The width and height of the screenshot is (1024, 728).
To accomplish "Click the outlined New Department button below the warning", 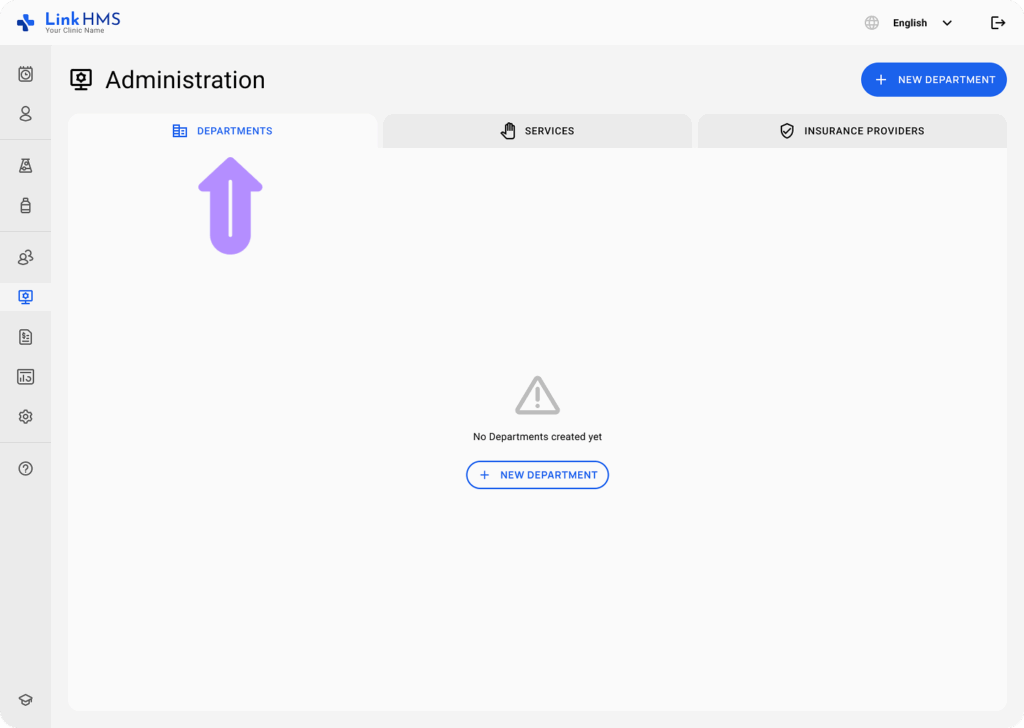I will [537, 475].
